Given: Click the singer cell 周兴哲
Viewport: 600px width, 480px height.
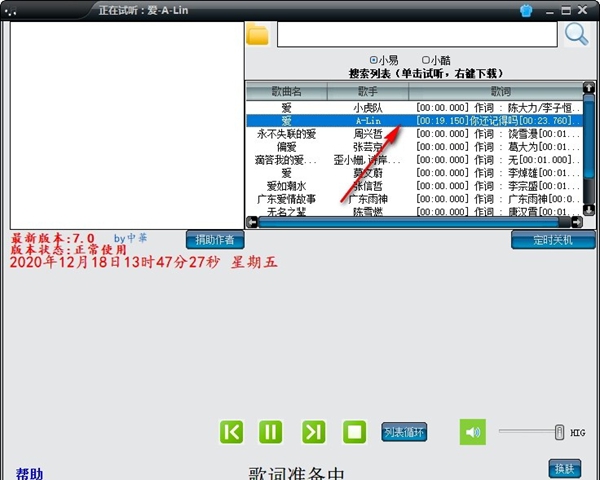Looking at the screenshot, I should click(x=368, y=134).
